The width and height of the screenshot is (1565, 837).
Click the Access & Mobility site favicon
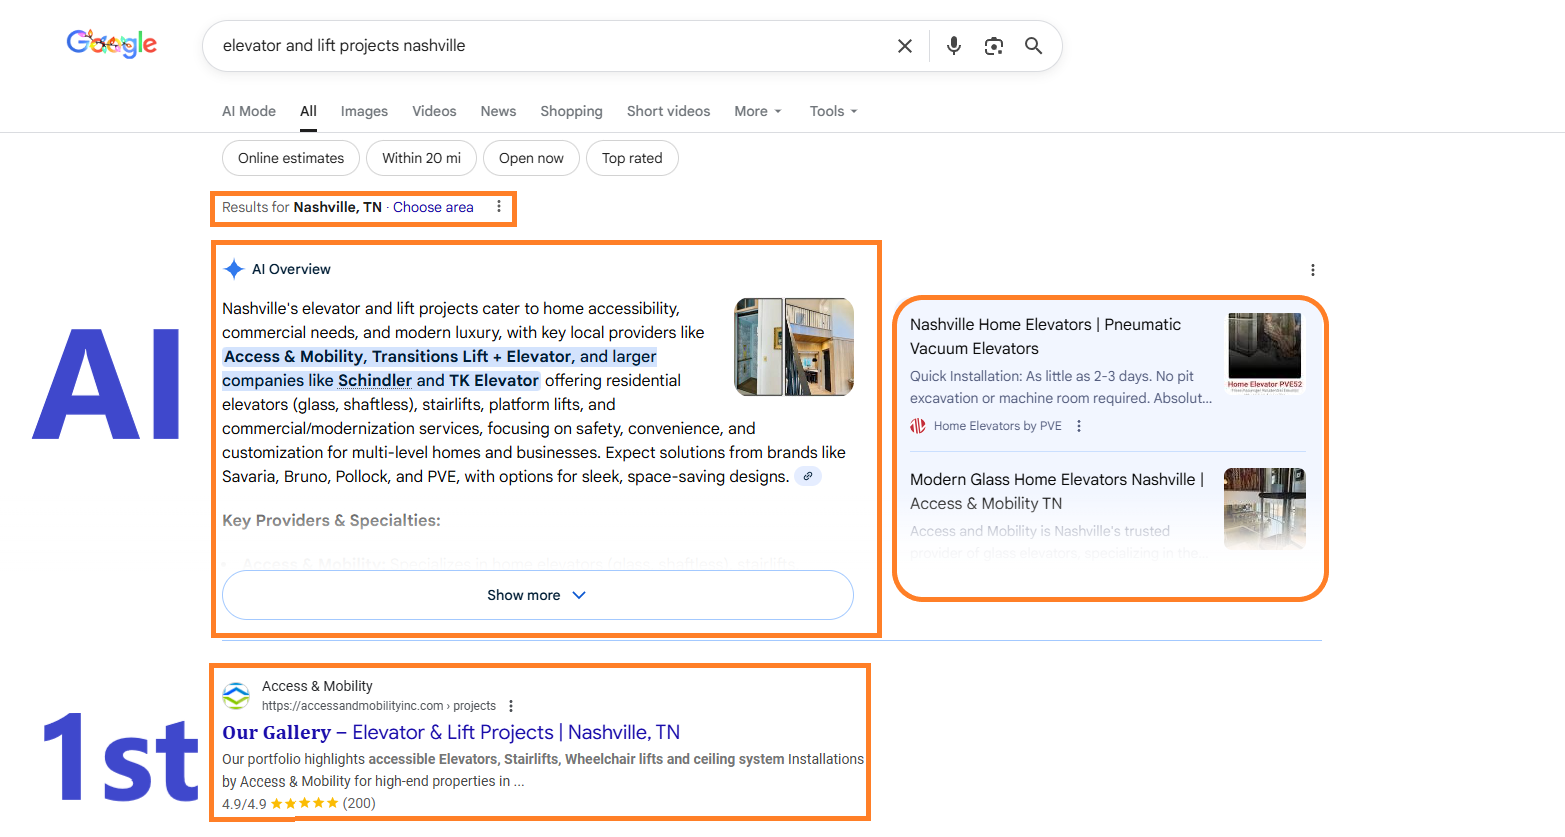[236, 695]
